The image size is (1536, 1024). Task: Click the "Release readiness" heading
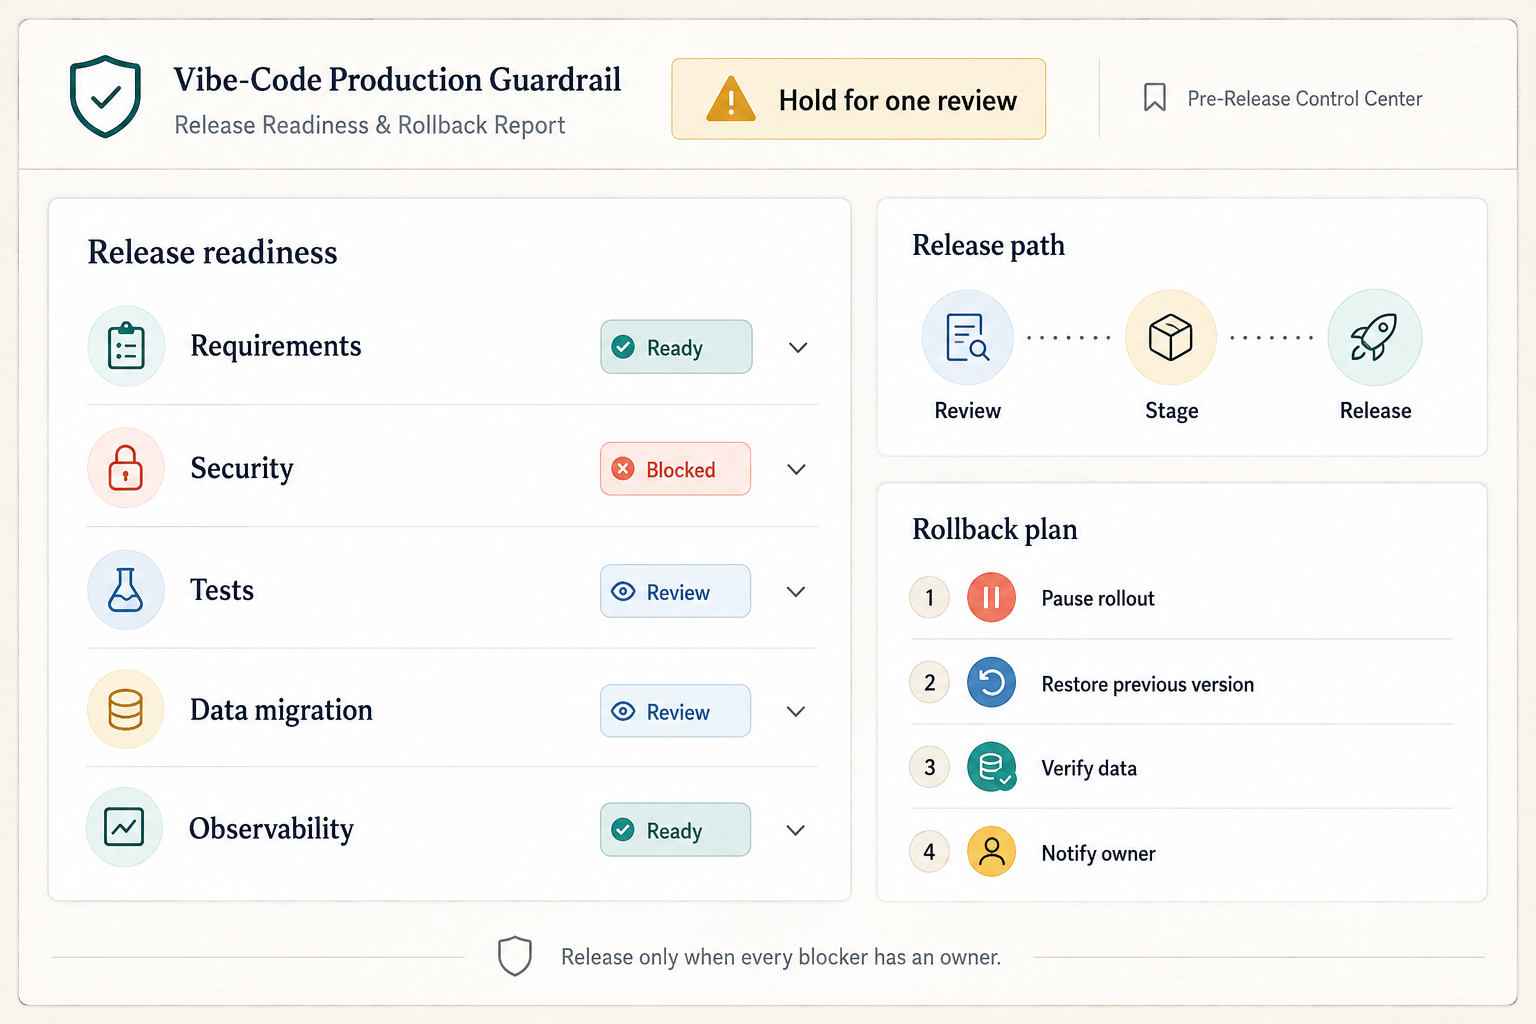(x=212, y=252)
